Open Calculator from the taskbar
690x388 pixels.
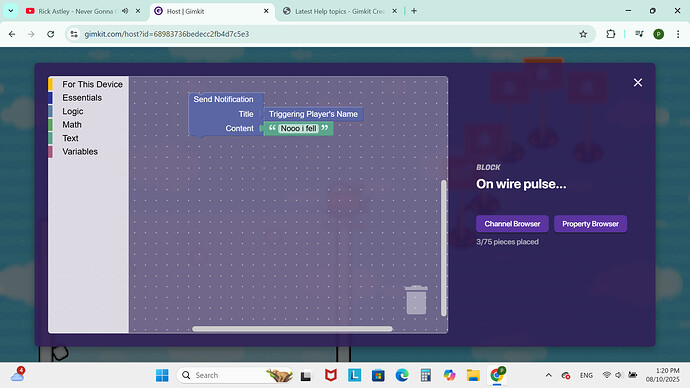click(x=426, y=375)
